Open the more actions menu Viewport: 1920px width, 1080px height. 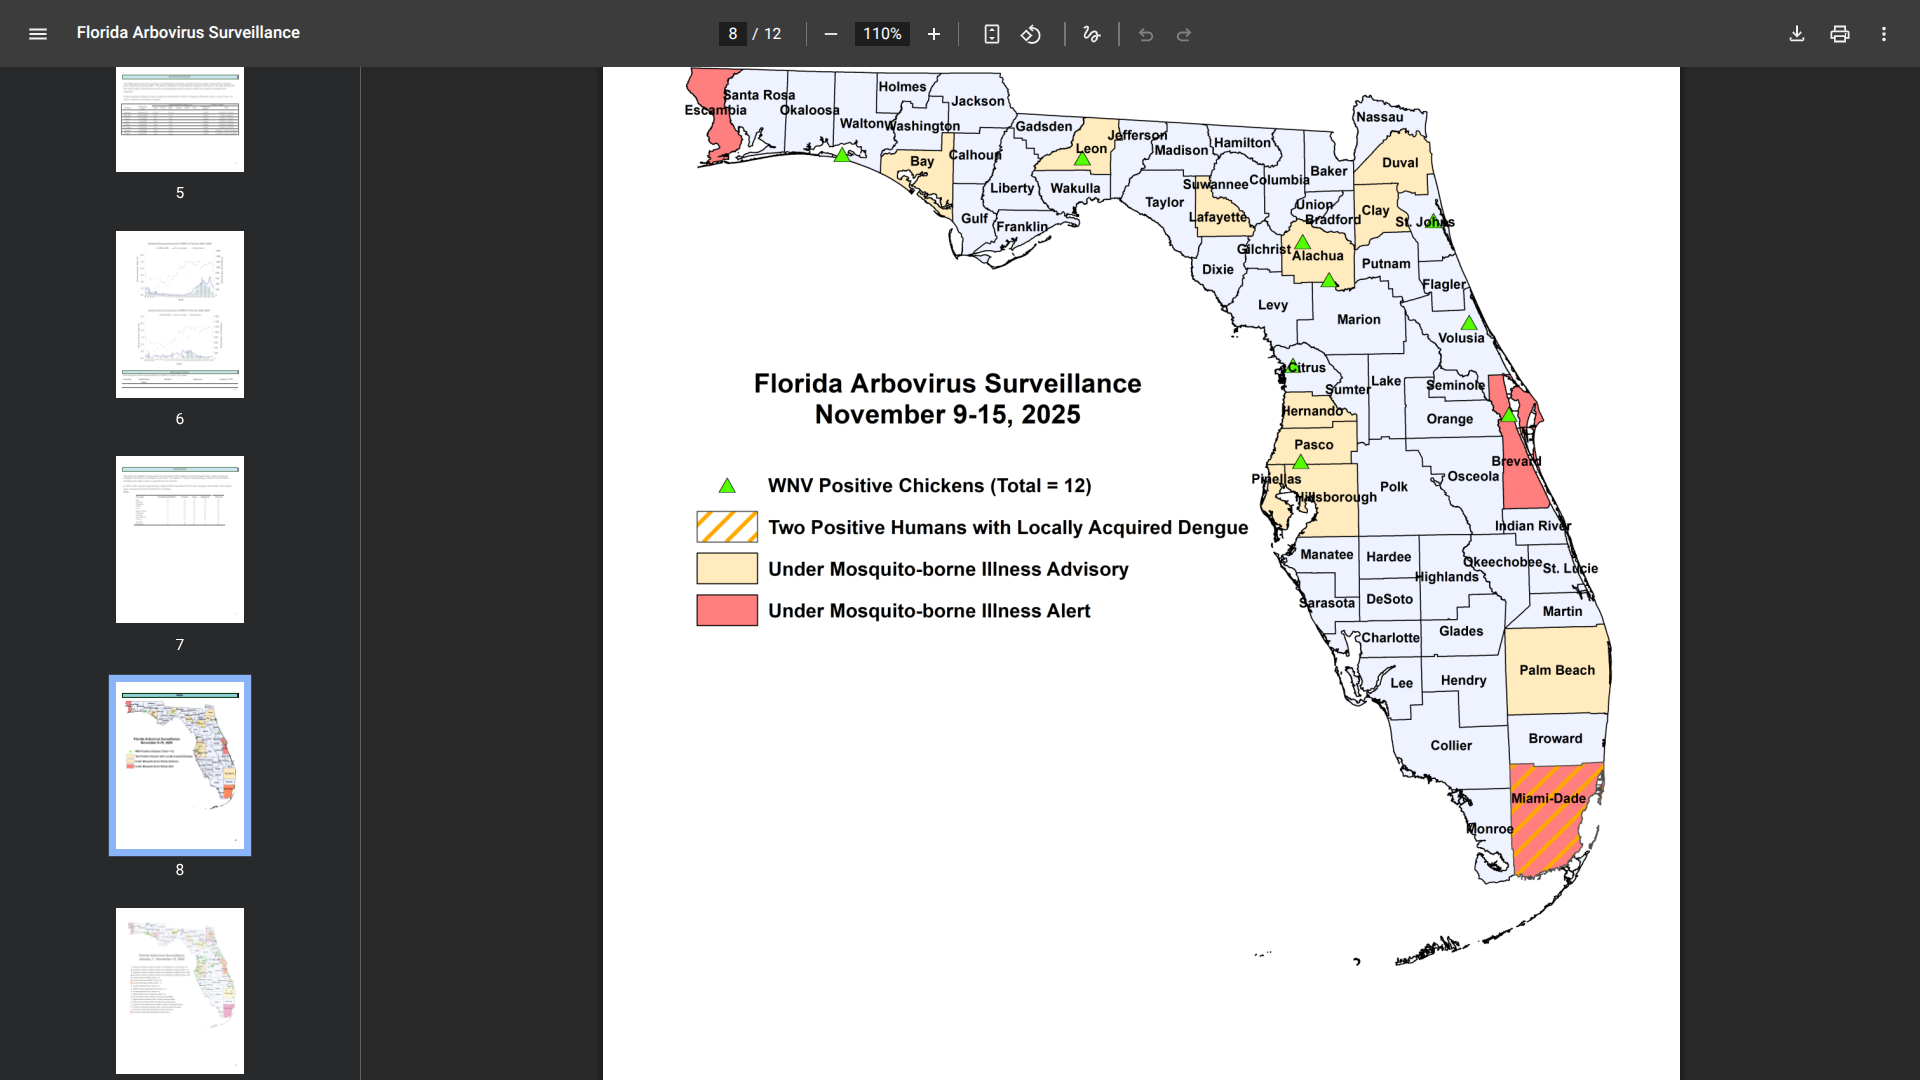(x=1883, y=34)
